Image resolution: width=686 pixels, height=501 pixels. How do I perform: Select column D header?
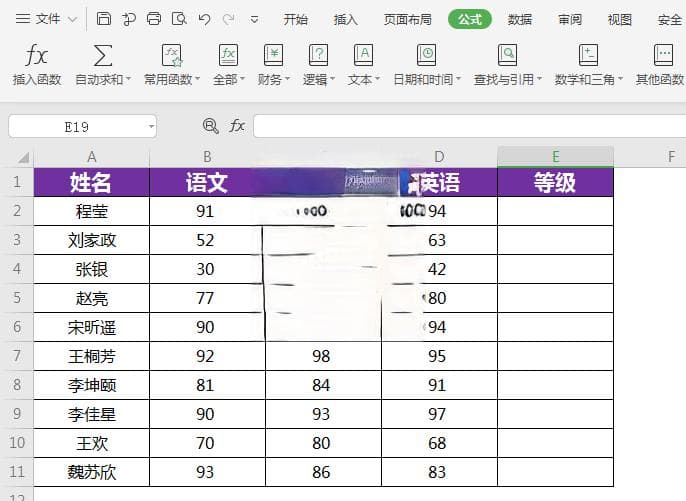[439, 157]
